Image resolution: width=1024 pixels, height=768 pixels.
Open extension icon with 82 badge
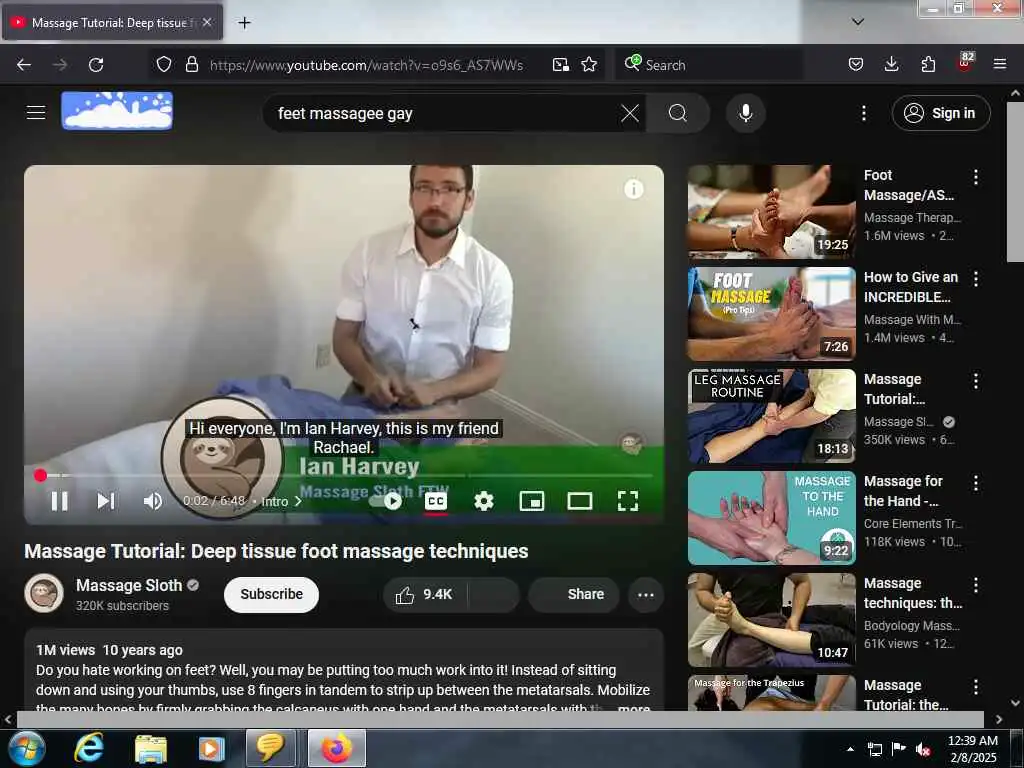tap(965, 63)
